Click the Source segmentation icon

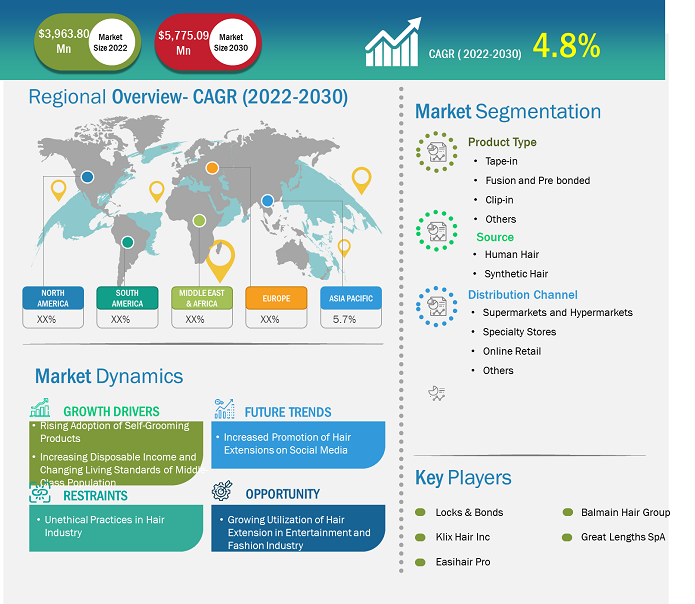[x=437, y=228]
